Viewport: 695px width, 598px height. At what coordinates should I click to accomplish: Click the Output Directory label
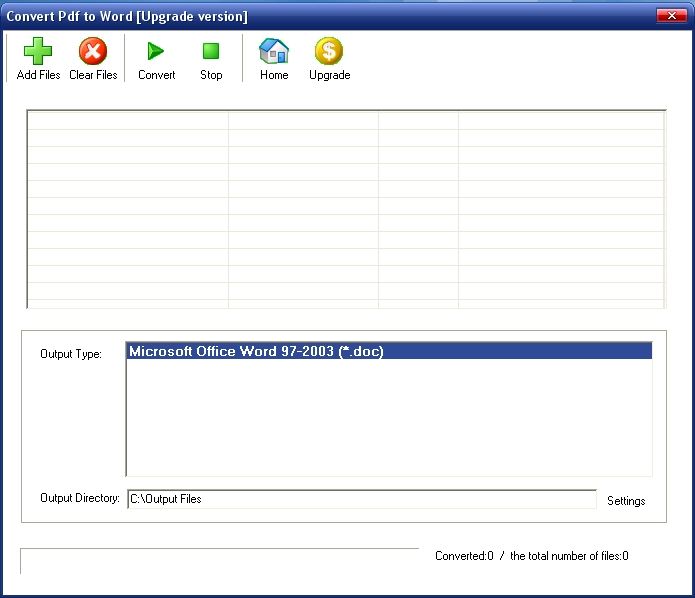[x=80, y=498]
